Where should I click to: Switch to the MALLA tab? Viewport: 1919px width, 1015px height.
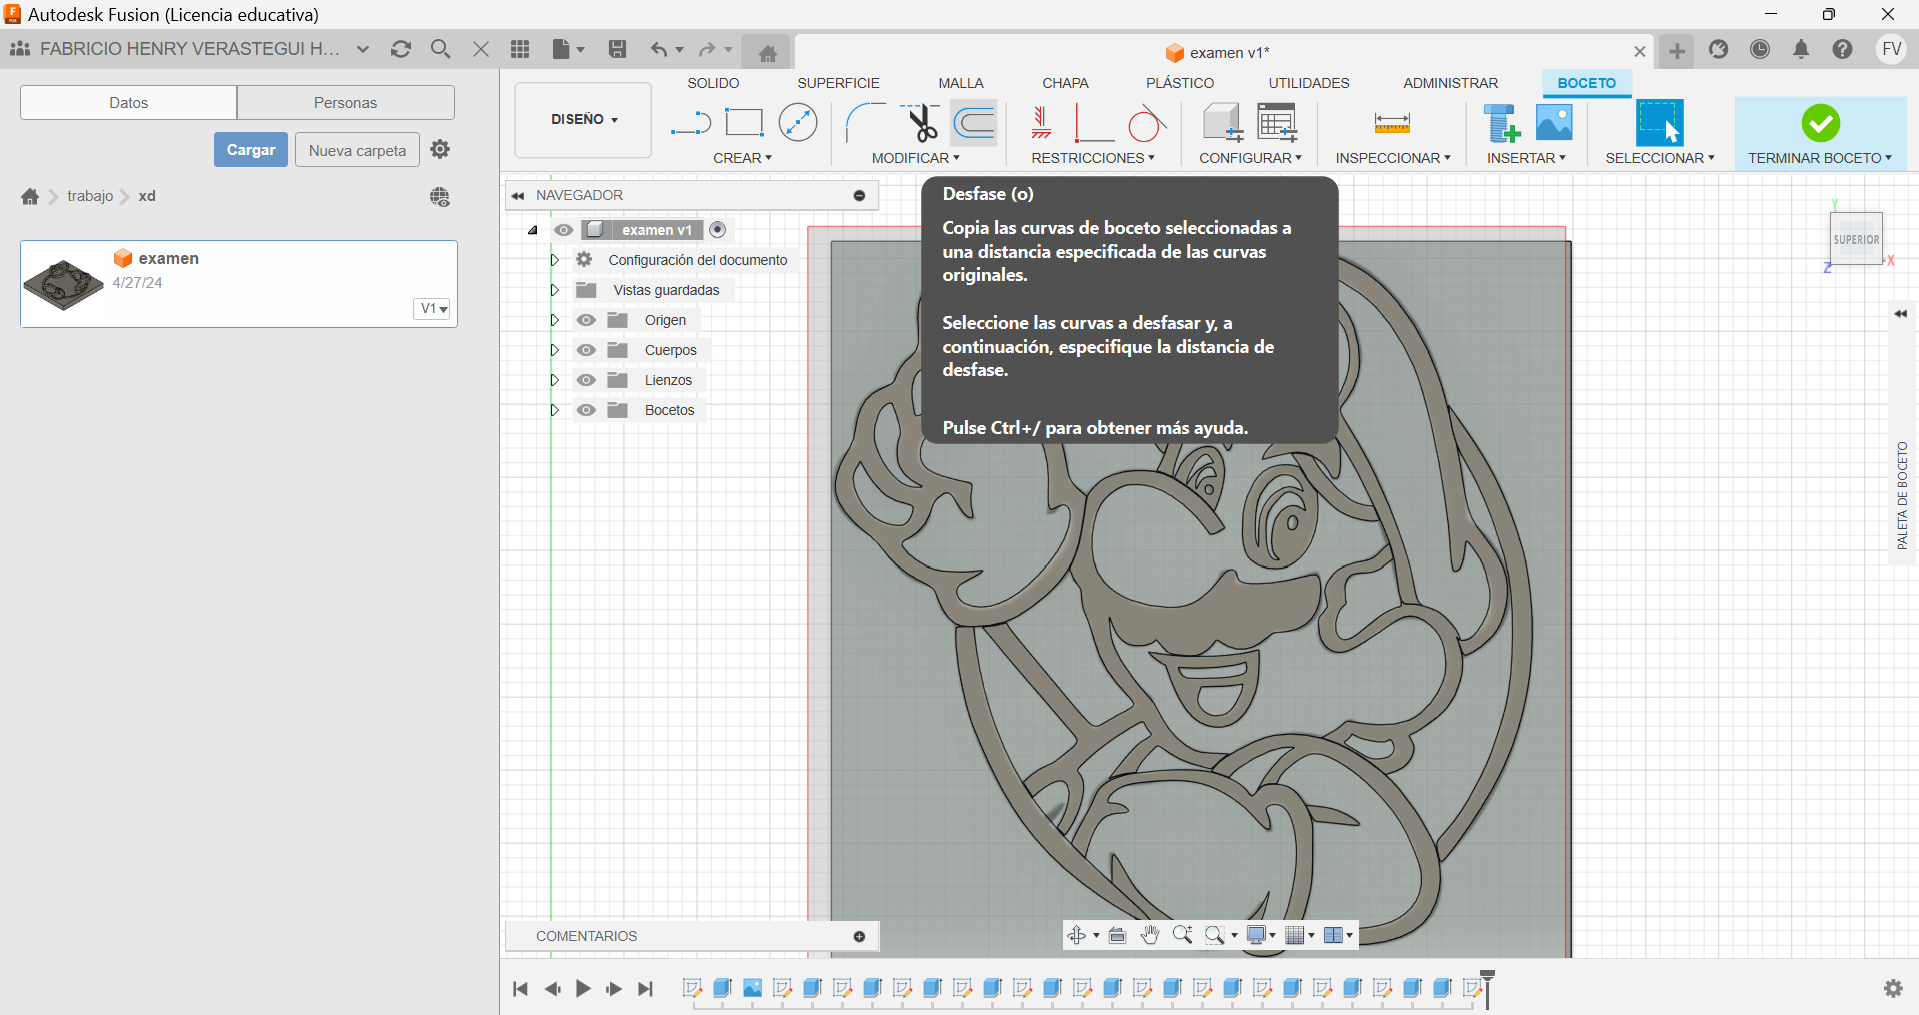click(x=961, y=83)
